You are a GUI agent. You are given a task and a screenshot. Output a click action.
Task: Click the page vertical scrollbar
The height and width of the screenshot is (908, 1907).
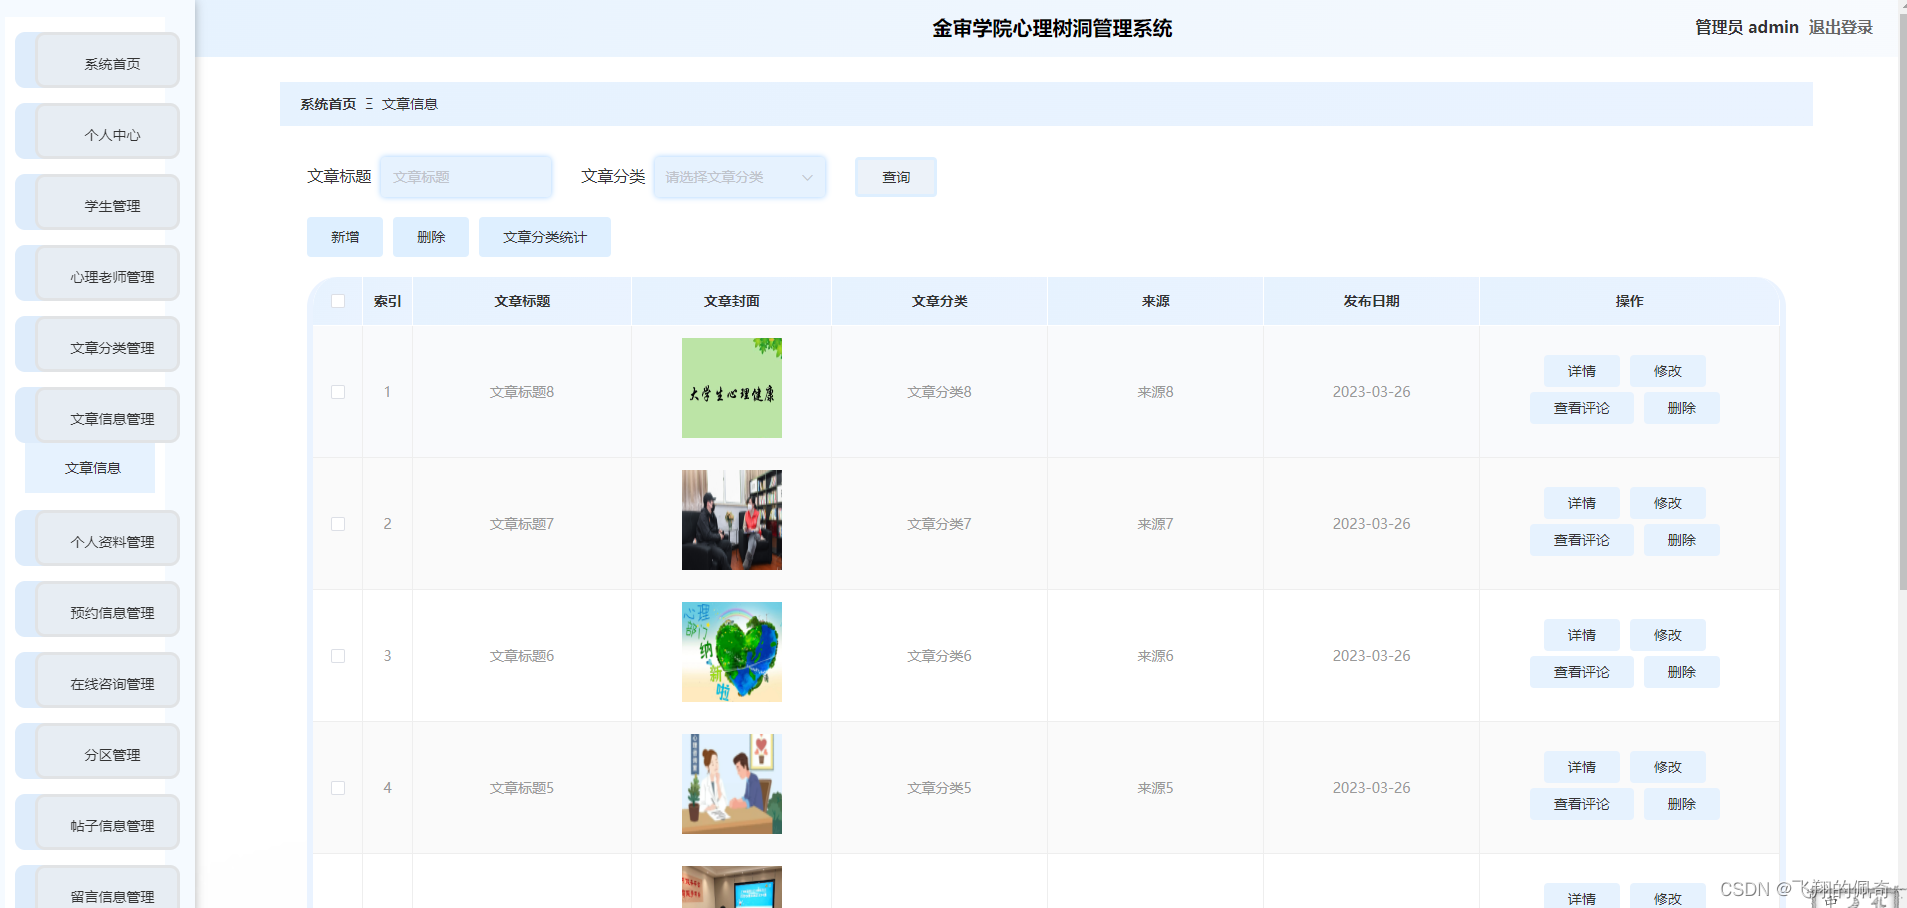point(1902,300)
